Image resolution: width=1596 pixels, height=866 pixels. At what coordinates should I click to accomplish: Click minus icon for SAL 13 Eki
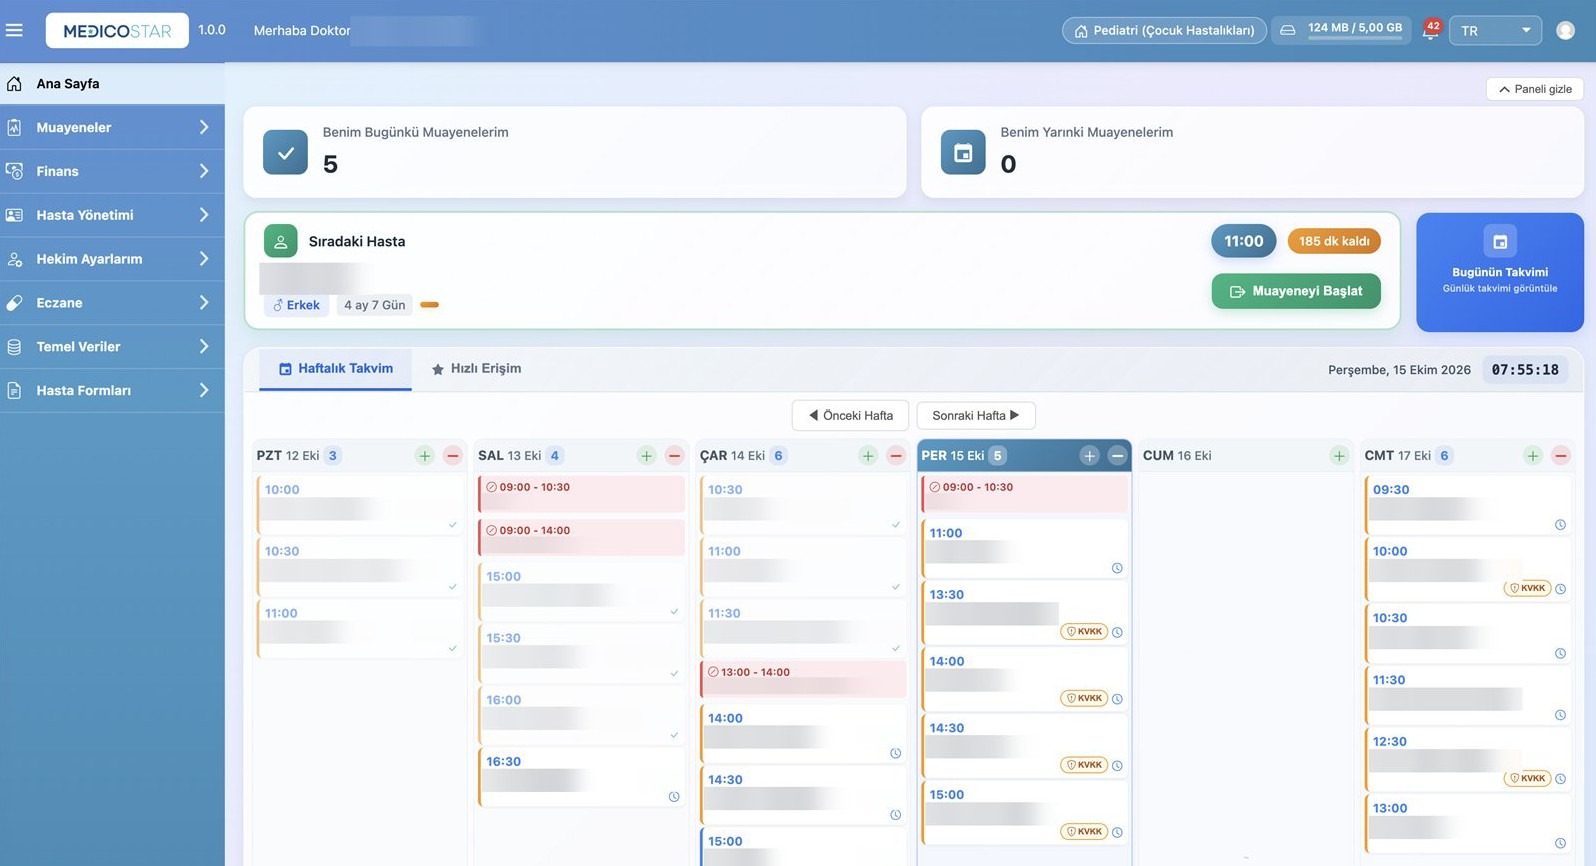[x=675, y=456]
